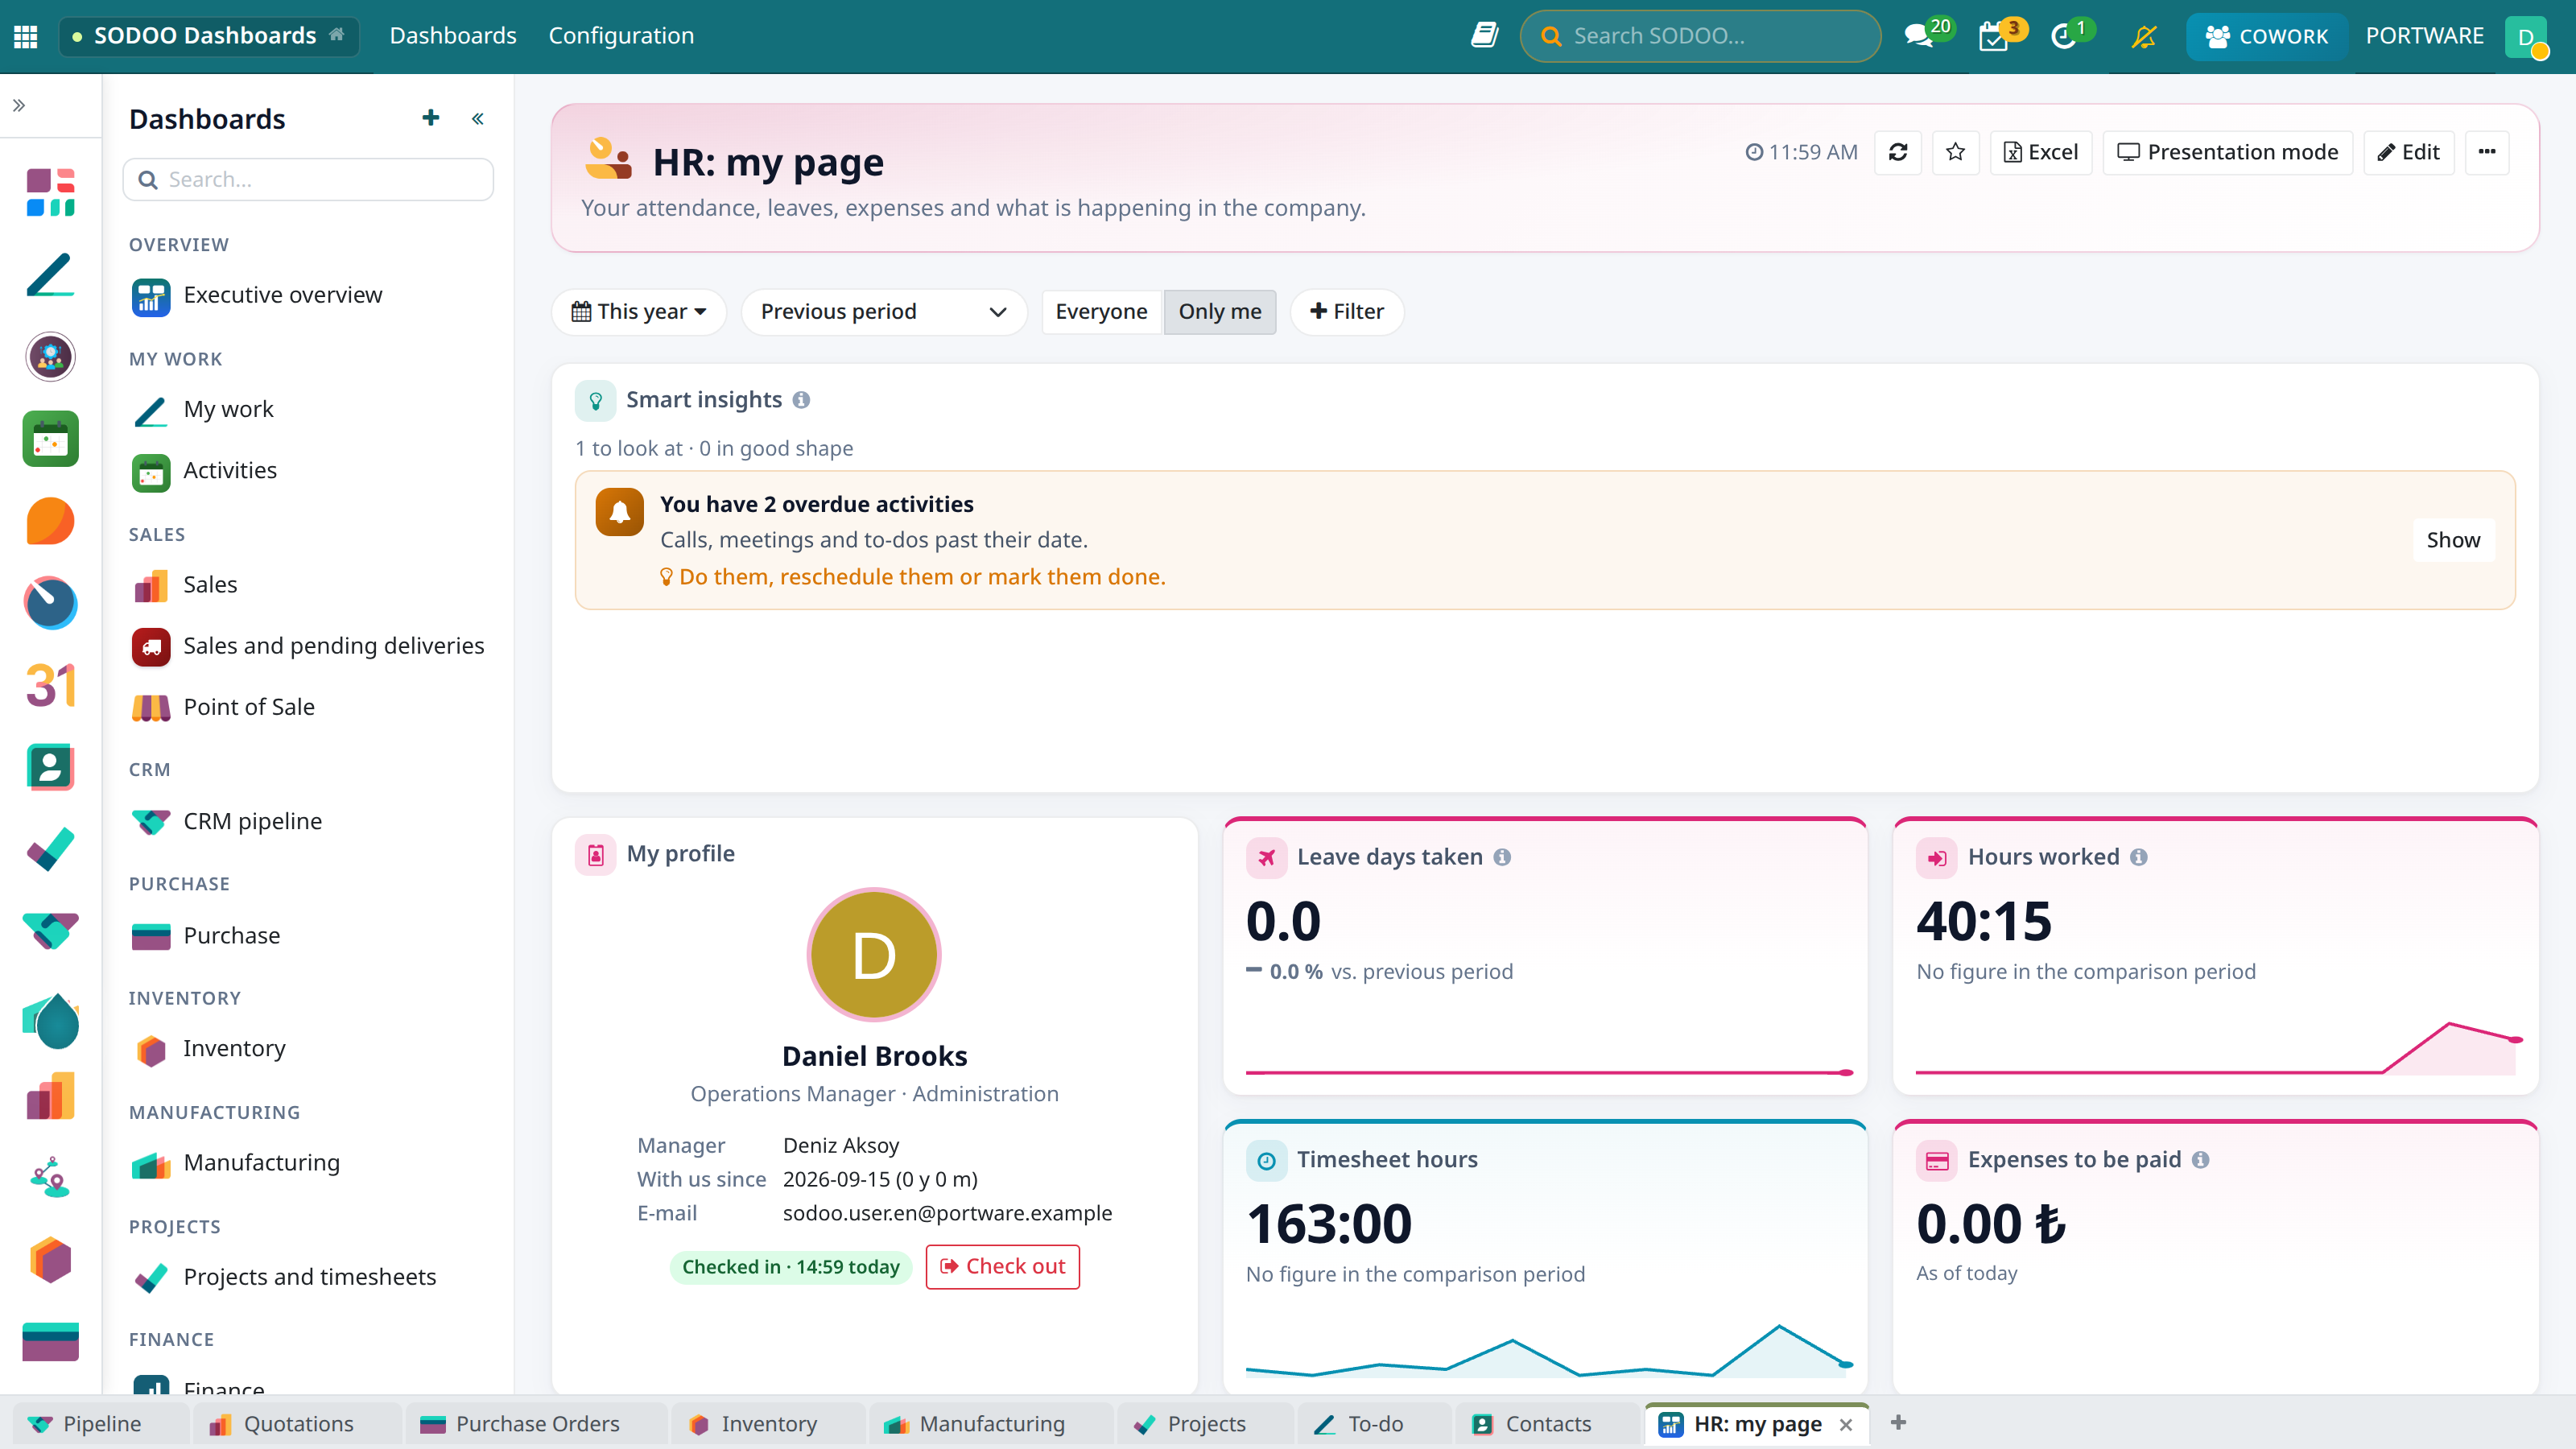Export the dashboard to Excel
The image size is (2576, 1449).
pos(2041,152)
